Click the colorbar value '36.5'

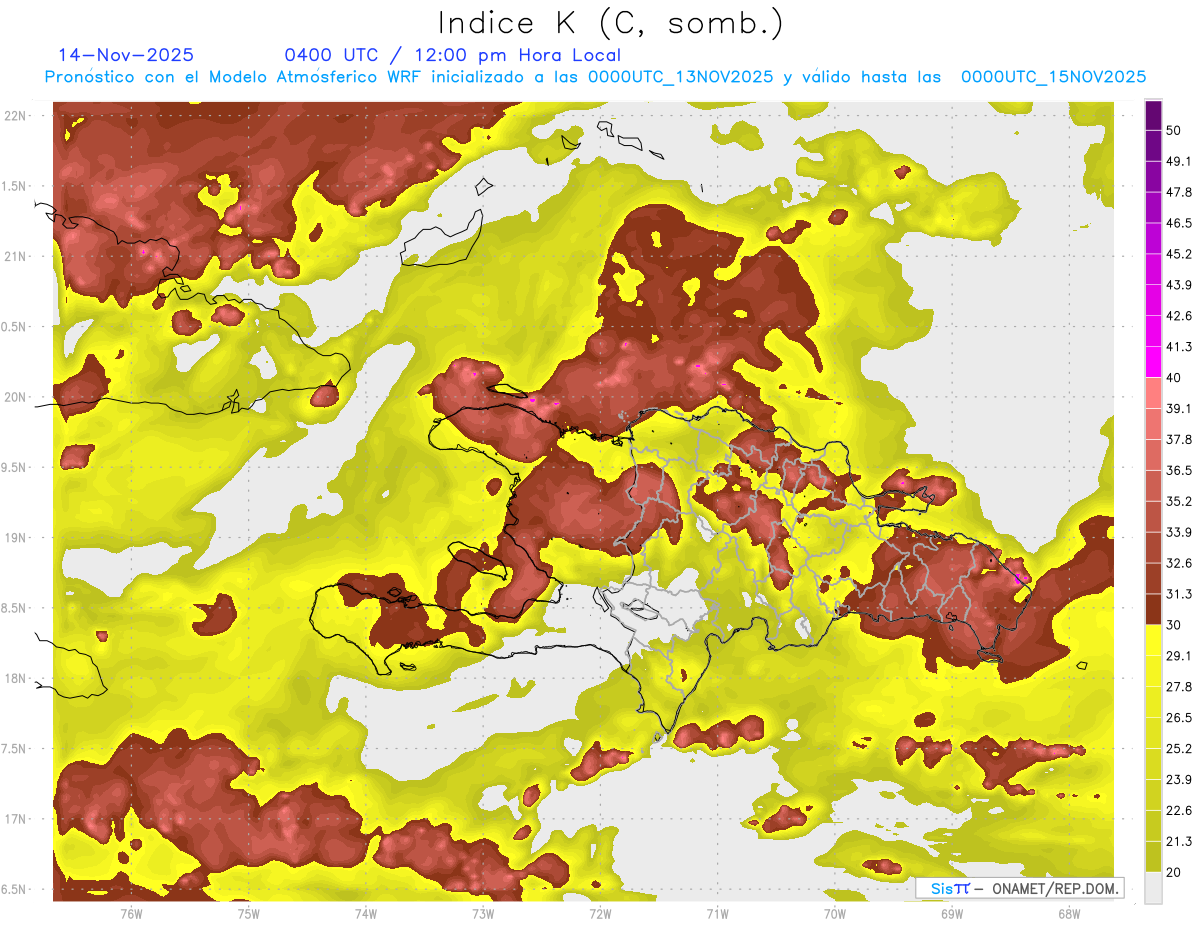(x=1179, y=470)
